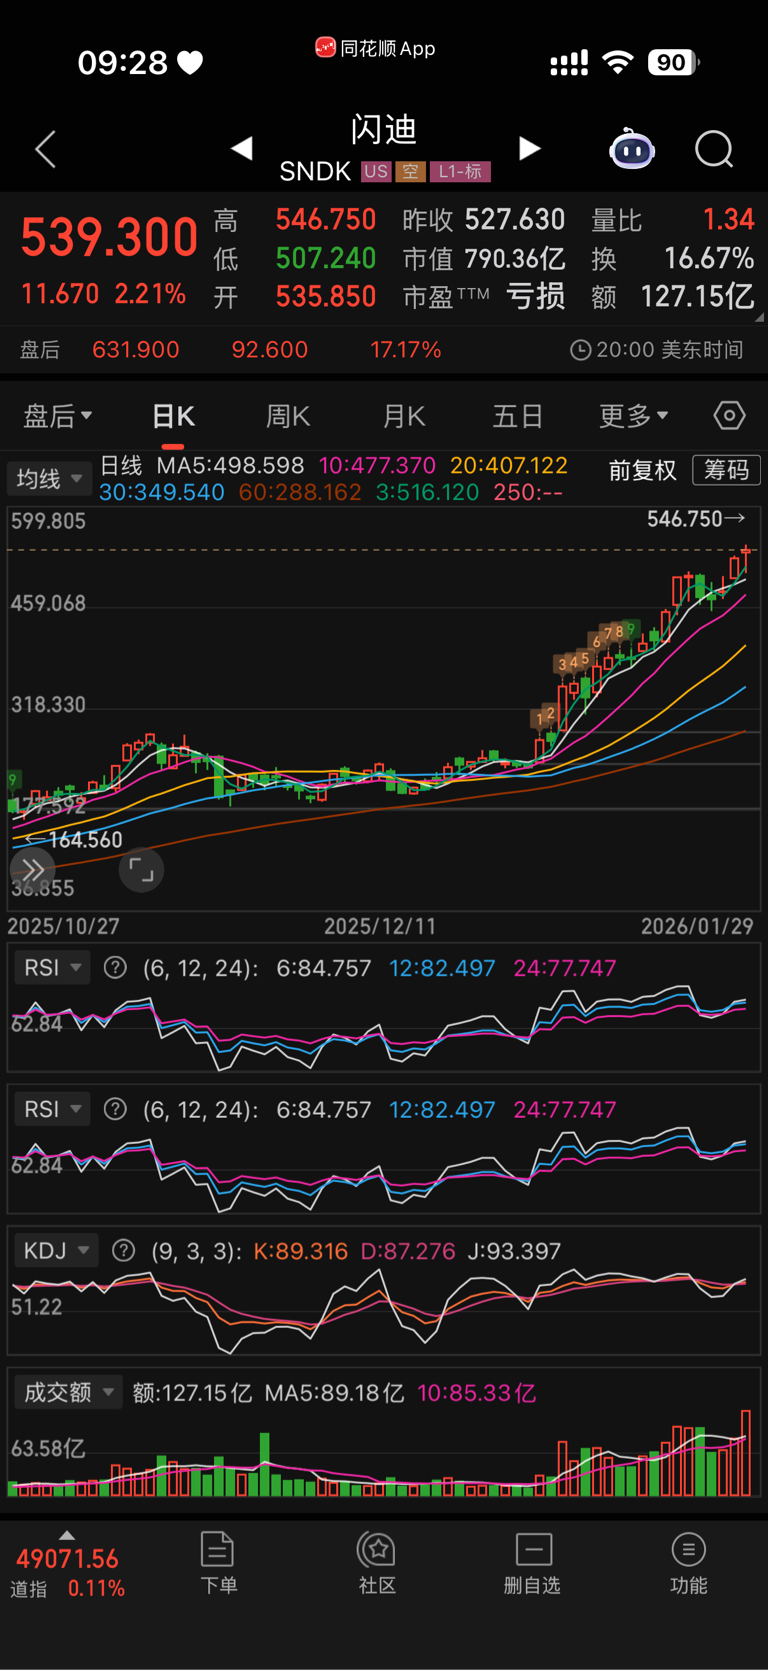Tap 删自选 remove from watchlist
768x1670 pixels.
pos(532,1563)
